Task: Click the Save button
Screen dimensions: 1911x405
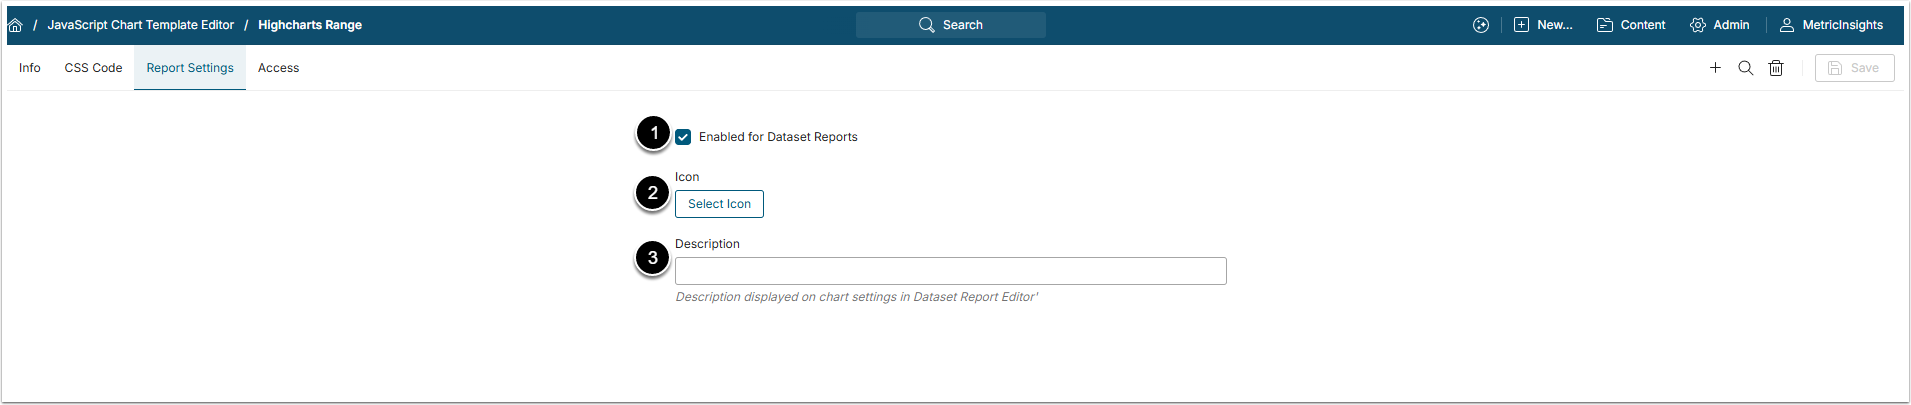Action: point(1854,68)
